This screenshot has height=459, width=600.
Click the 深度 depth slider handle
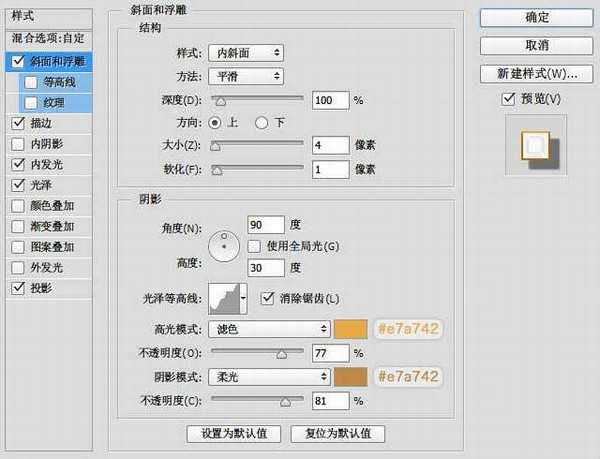(221, 101)
